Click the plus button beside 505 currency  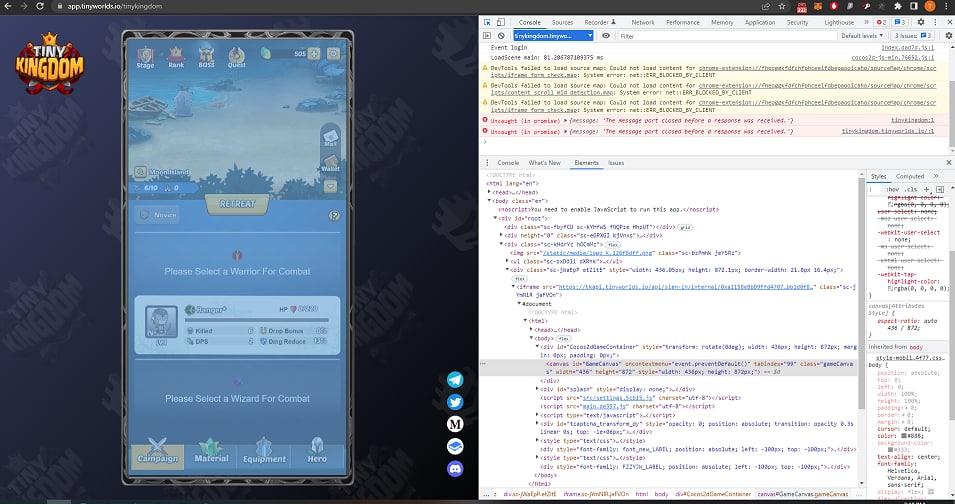314,54
